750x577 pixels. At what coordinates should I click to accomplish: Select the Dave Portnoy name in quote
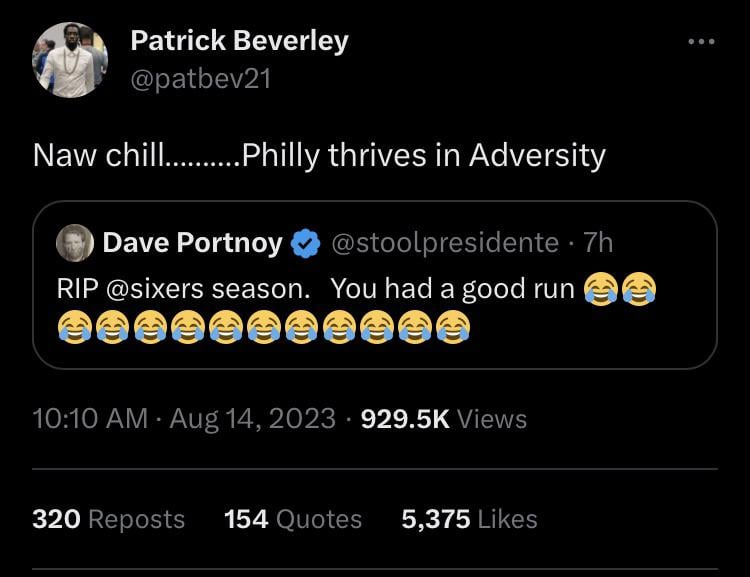click(x=194, y=243)
